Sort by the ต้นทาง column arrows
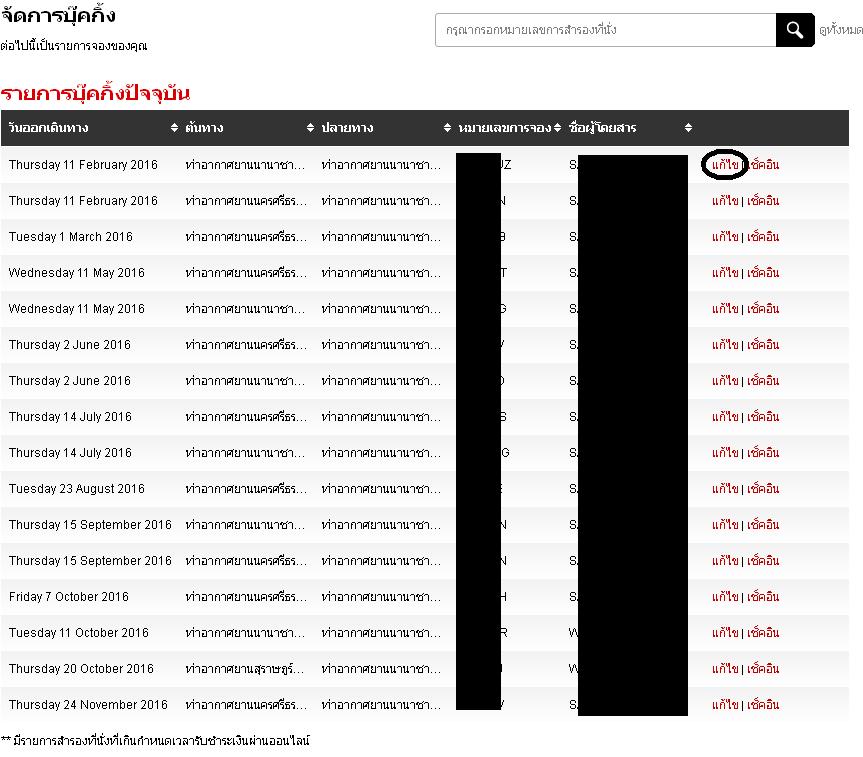Viewport: 863px width, 757px height. [x=310, y=128]
